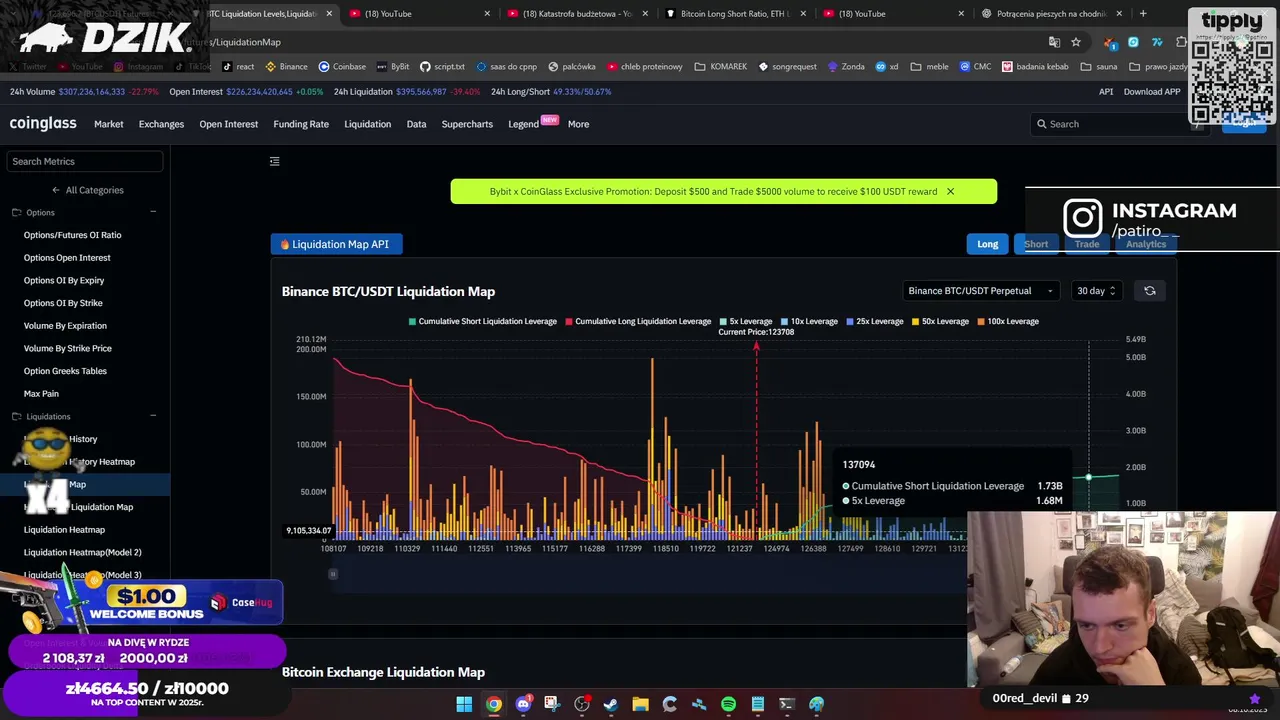This screenshot has height=720, width=1280.
Task: Open the KOMAREK bookmark folder
Action: [720, 67]
